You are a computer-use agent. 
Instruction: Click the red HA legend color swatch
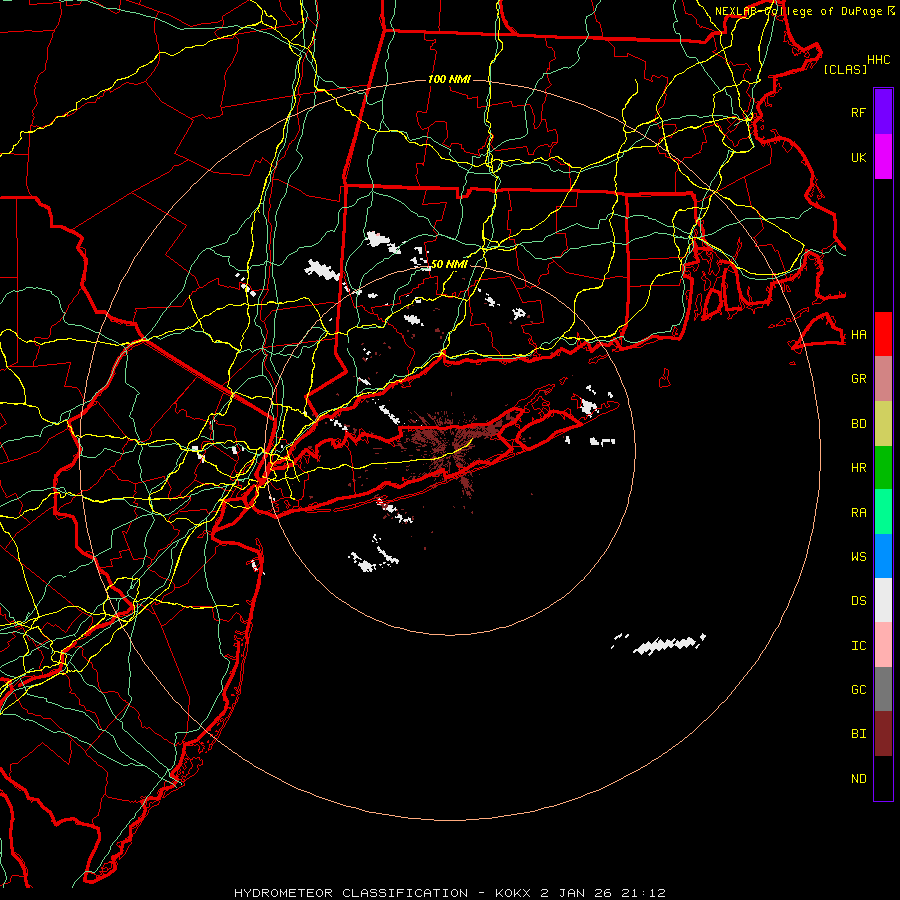883,334
